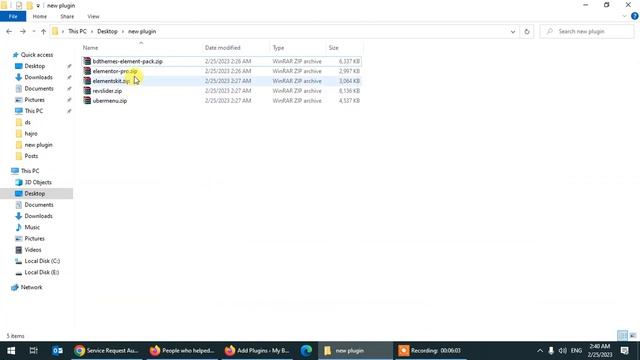Open the ENG language indicator
Viewport: 640px width, 360px height.
pyautogui.click(x=576, y=351)
